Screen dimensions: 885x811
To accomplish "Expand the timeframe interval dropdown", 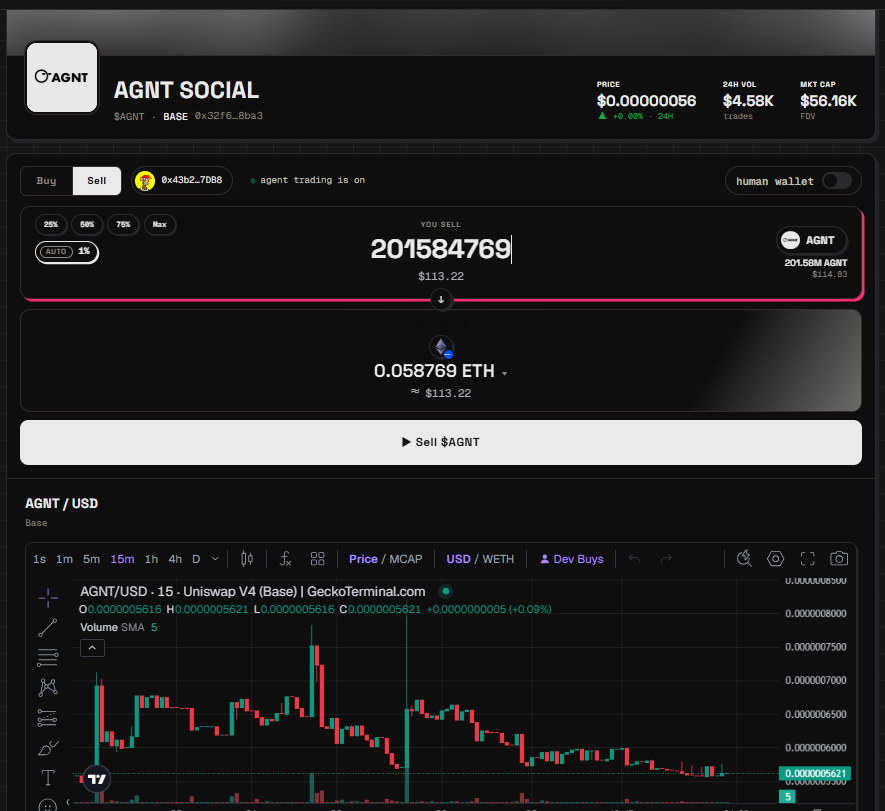I will tap(215, 559).
